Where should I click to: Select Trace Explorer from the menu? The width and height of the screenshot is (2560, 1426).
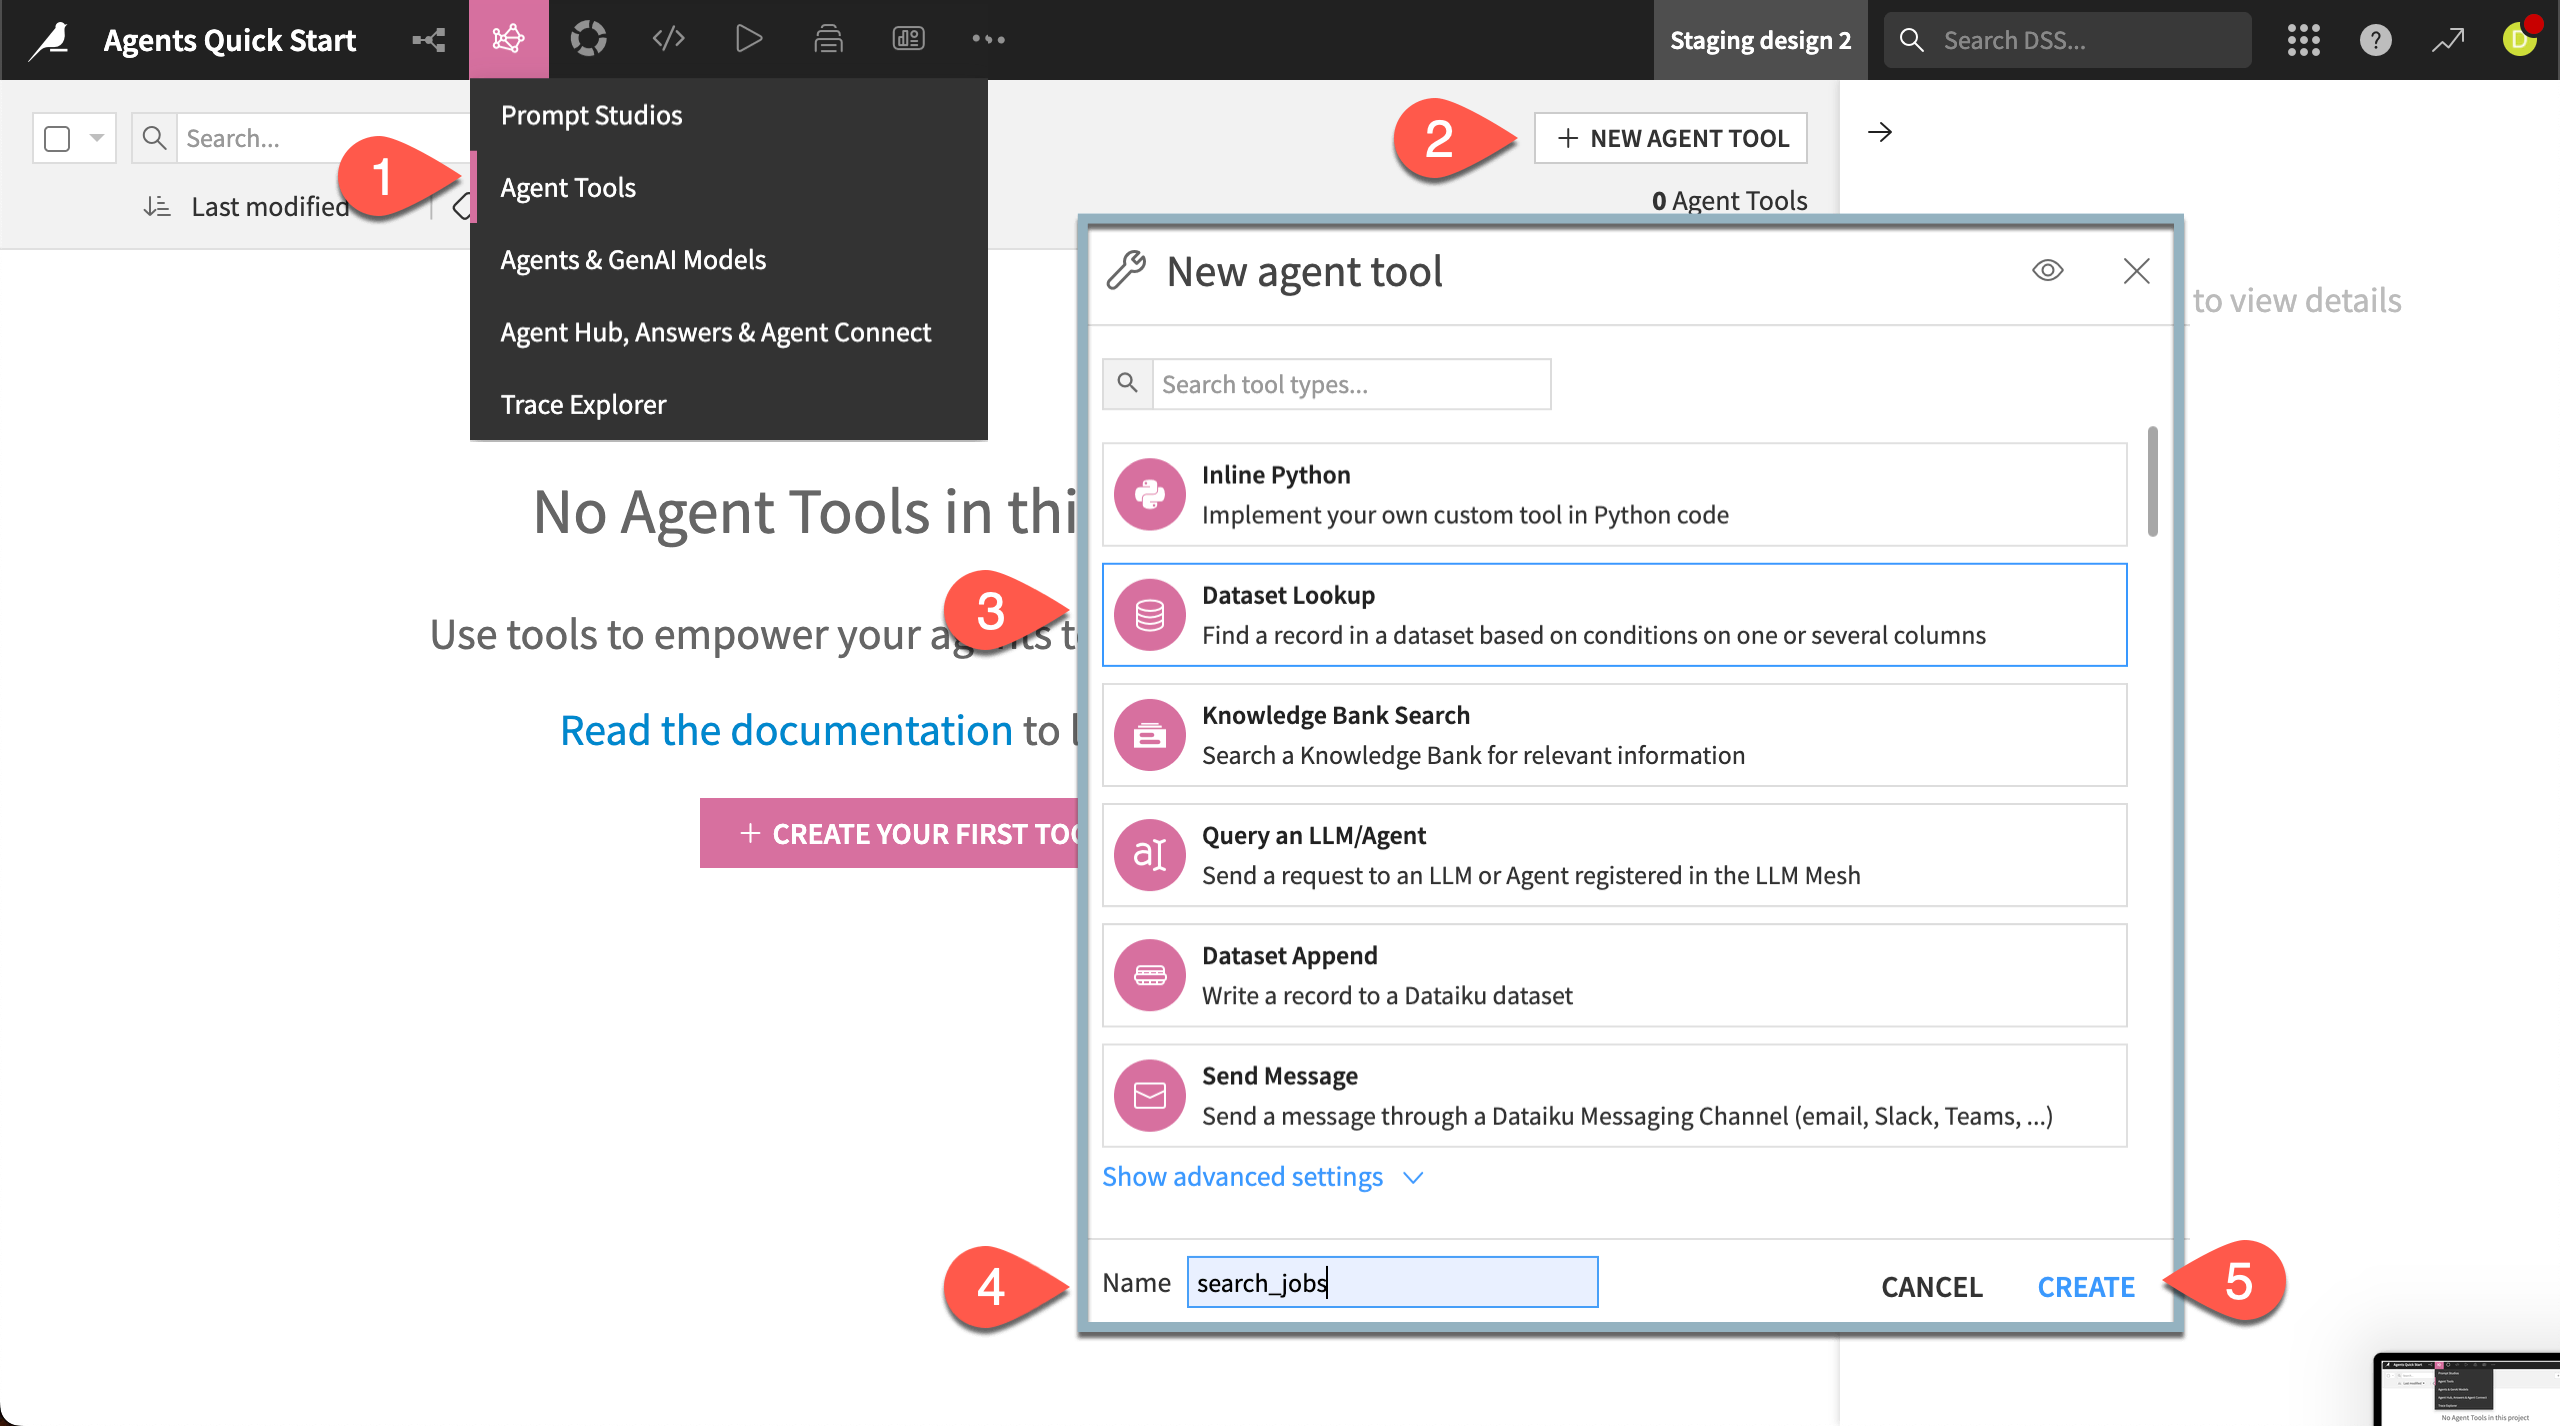pyautogui.click(x=583, y=404)
